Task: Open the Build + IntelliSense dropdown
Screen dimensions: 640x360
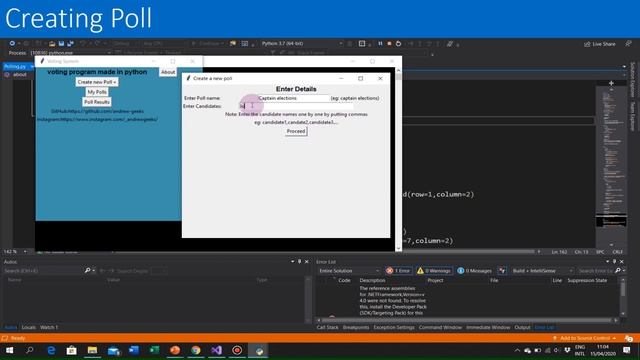Action: coord(543,271)
